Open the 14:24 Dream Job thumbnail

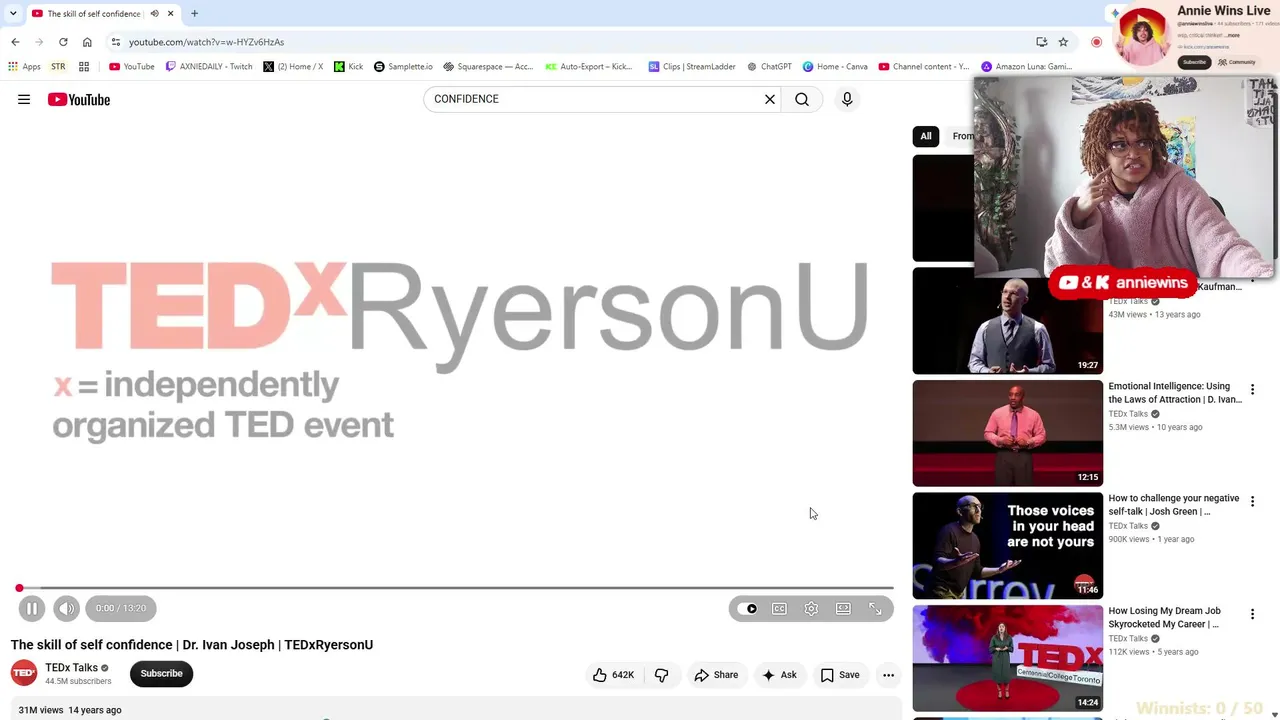tap(1007, 658)
